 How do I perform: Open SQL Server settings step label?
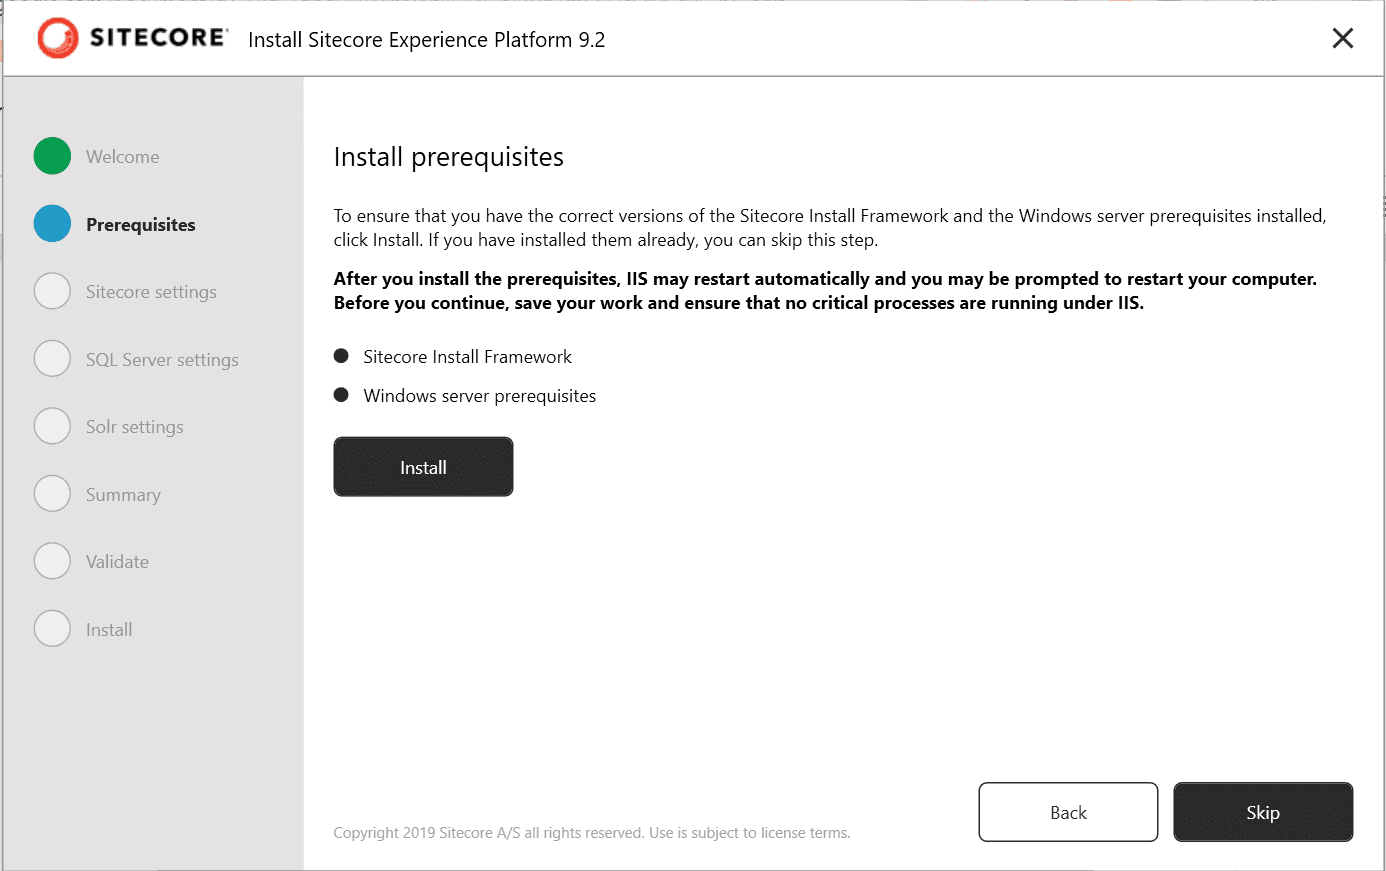(162, 360)
